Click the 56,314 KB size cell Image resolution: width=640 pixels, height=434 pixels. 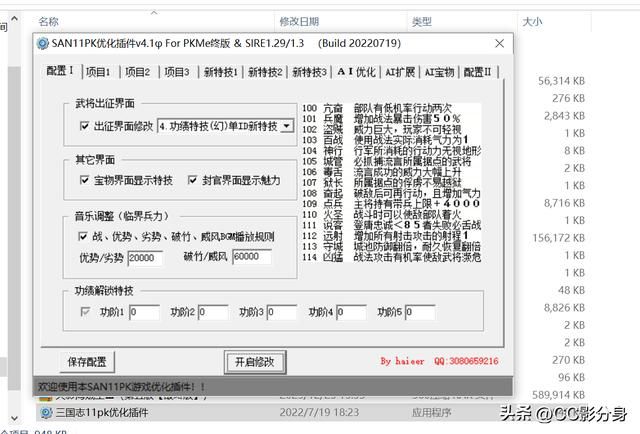(x=561, y=81)
